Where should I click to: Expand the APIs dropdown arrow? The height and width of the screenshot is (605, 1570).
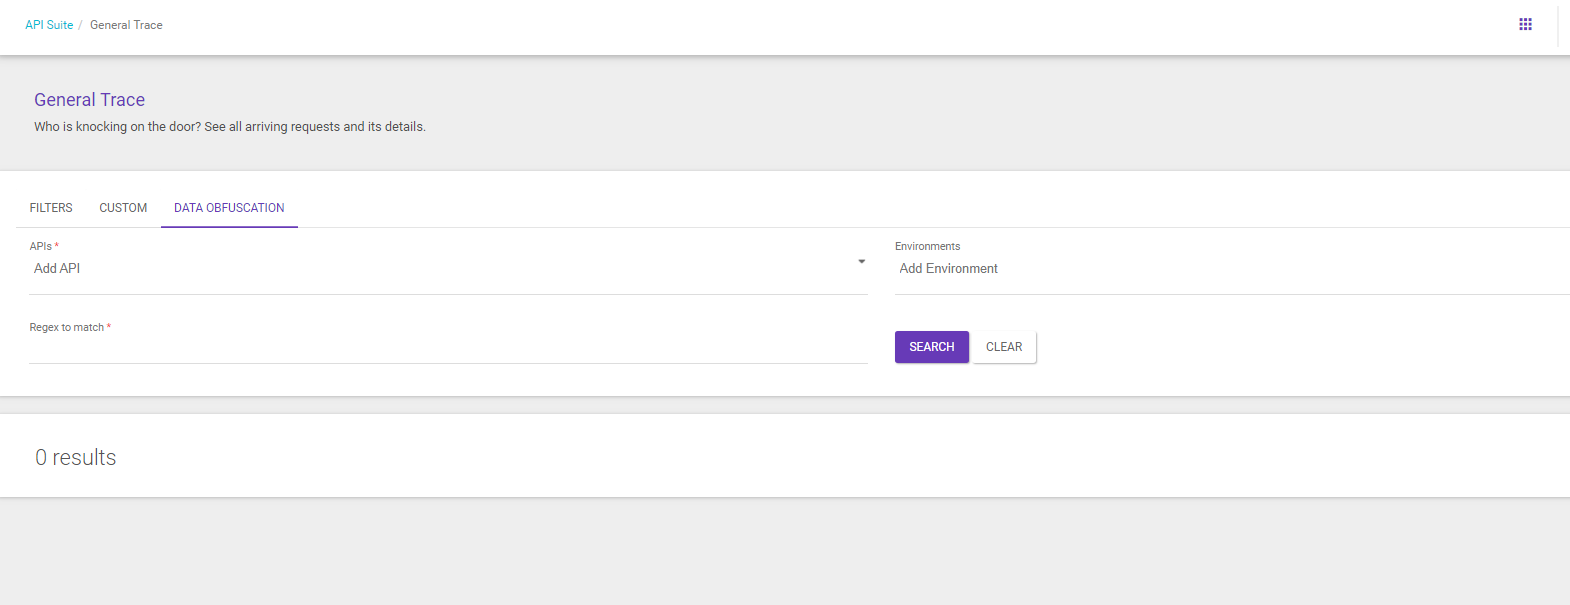pyautogui.click(x=861, y=262)
